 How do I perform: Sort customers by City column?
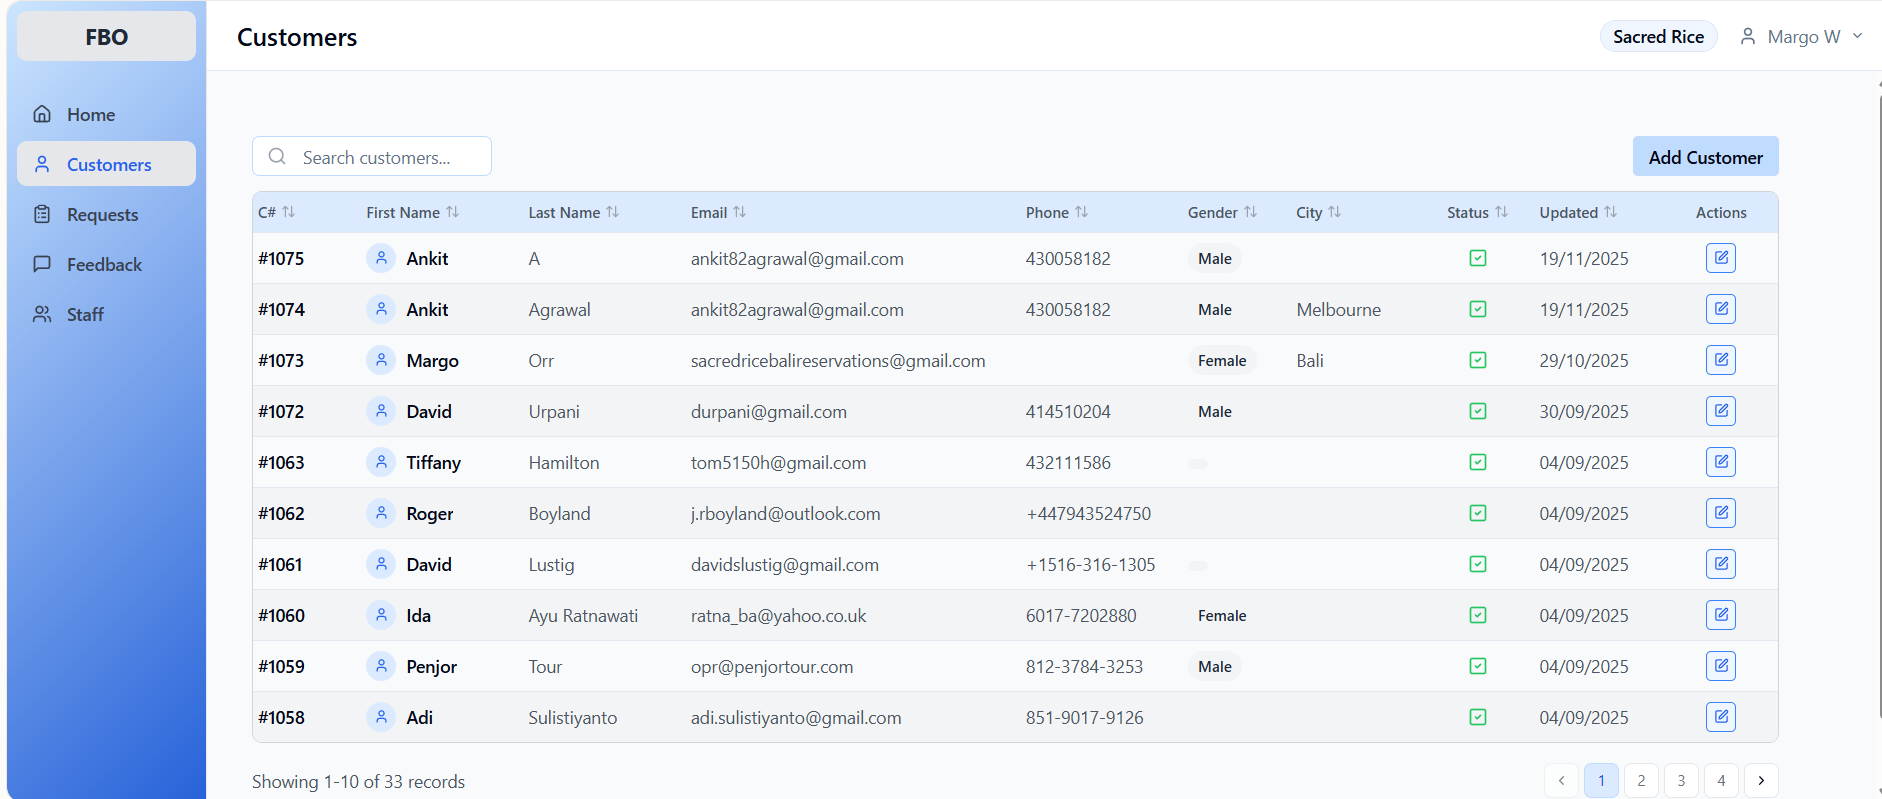pos(1319,212)
